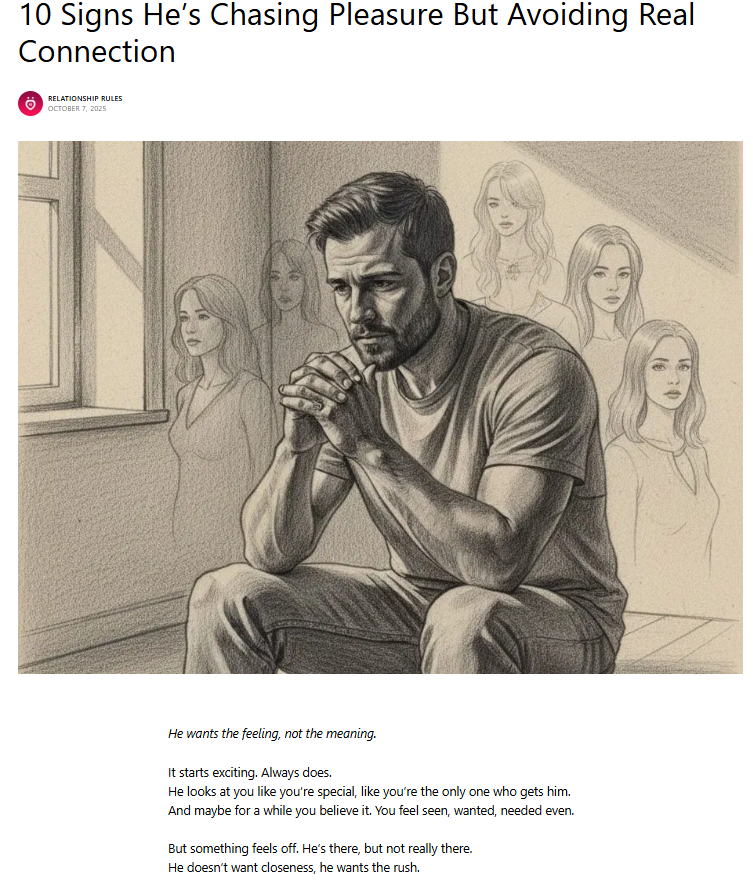This screenshot has width=753, height=880.
Task: Click the word "Connection" in the title
Action: (96, 52)
